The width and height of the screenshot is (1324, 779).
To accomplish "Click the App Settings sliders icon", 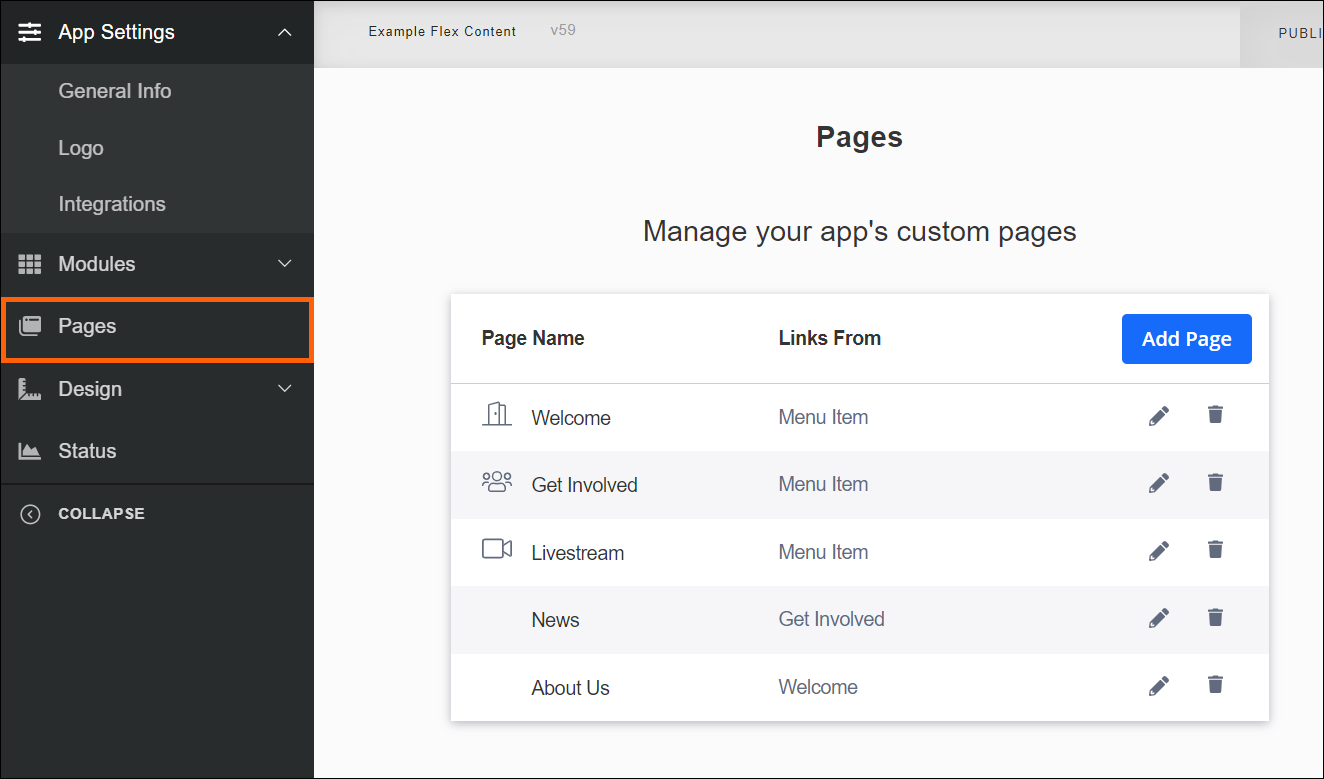I will click(29, 32).
